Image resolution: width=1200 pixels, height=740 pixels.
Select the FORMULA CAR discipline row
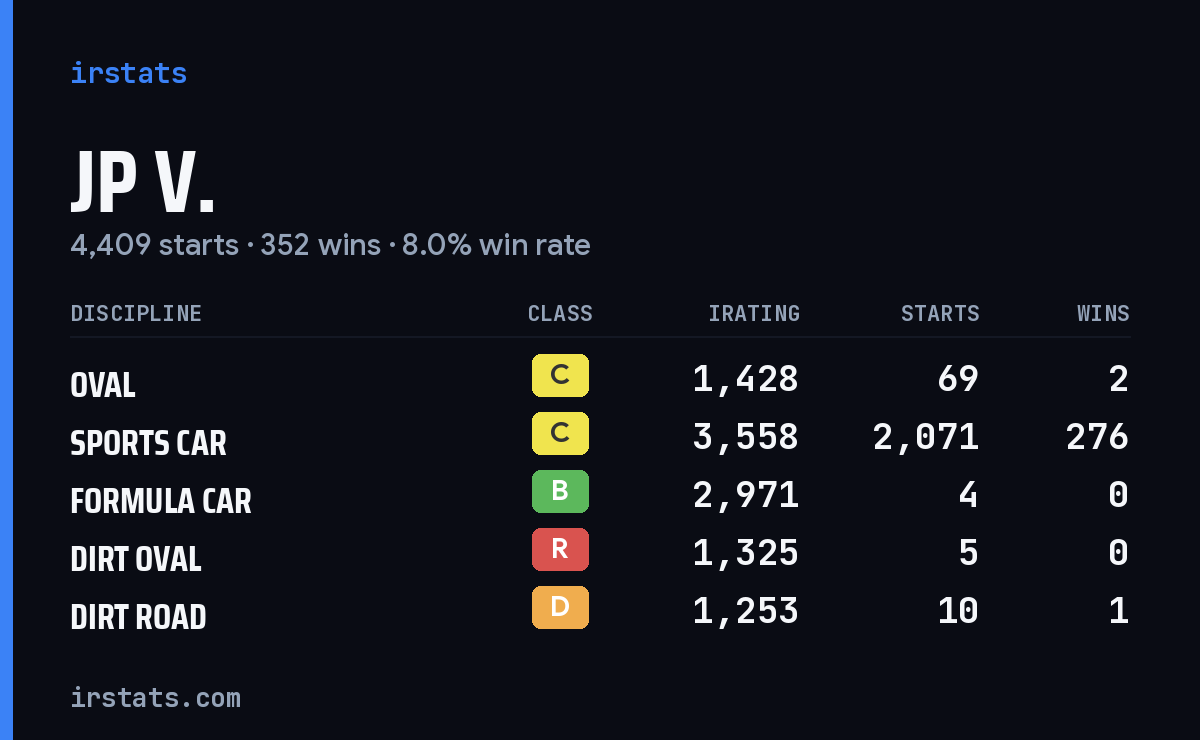[600, 495]
